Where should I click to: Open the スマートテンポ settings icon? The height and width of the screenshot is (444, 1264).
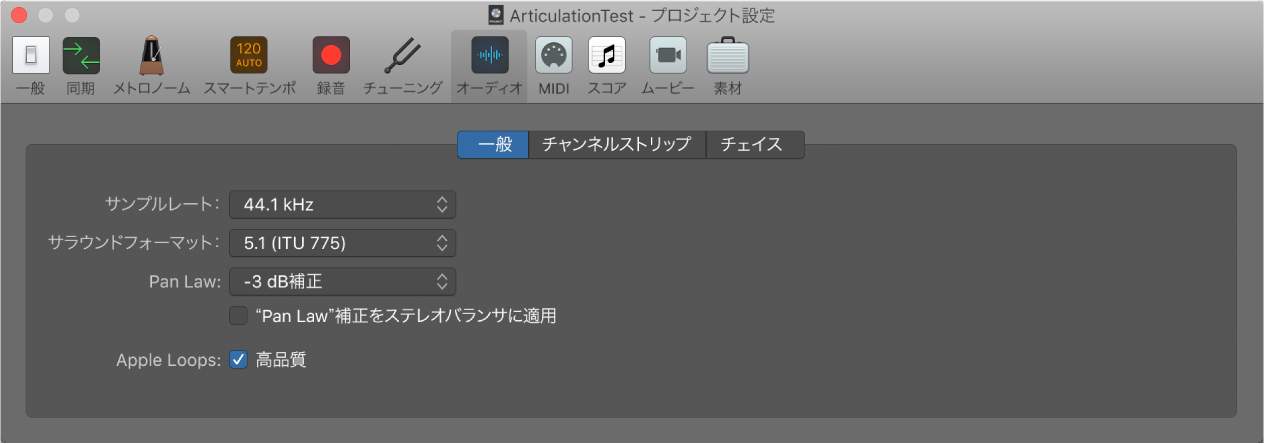249,56
